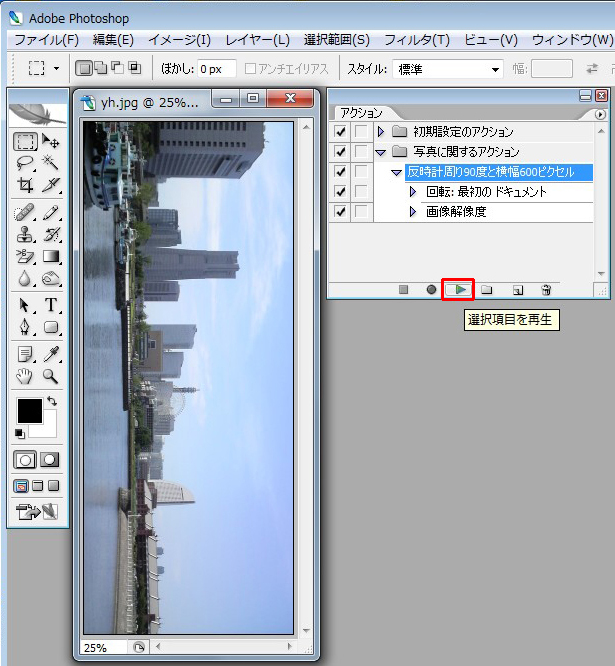Enable the アンチエイリアス checkbox
Screen dimensions: 615x666
tap(251, 69)
